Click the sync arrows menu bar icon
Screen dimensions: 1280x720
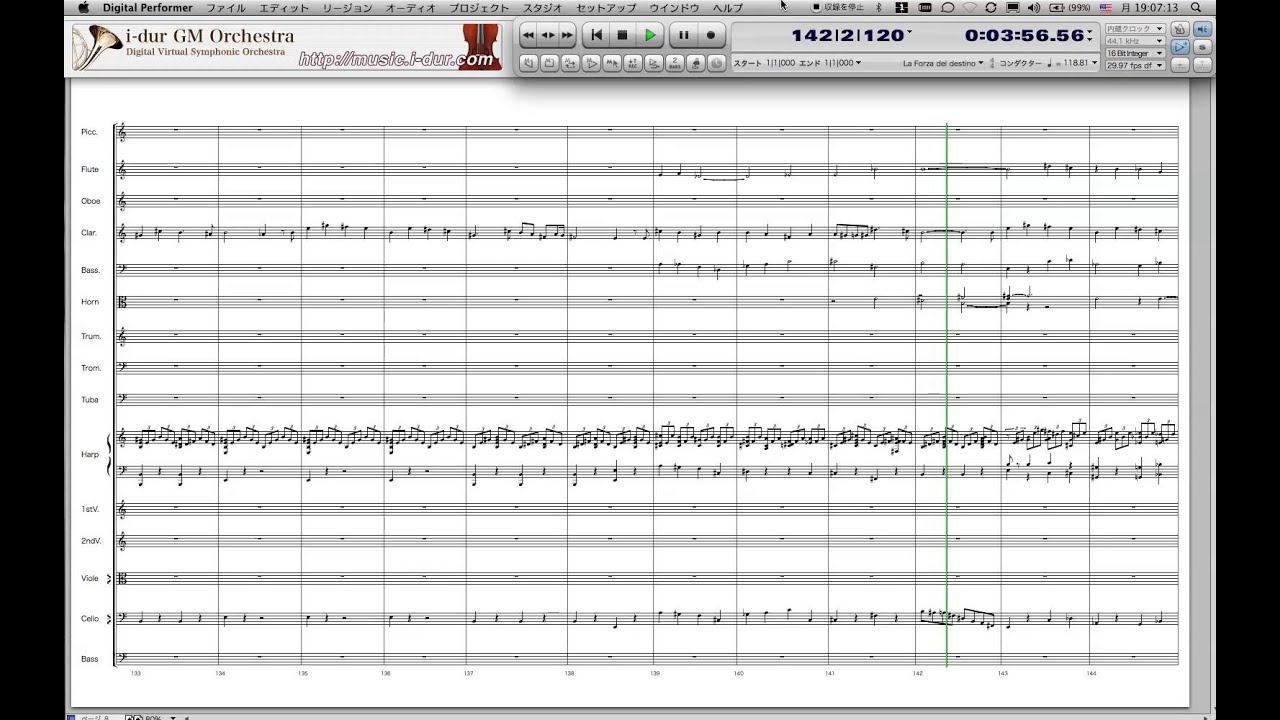point(991,8)
